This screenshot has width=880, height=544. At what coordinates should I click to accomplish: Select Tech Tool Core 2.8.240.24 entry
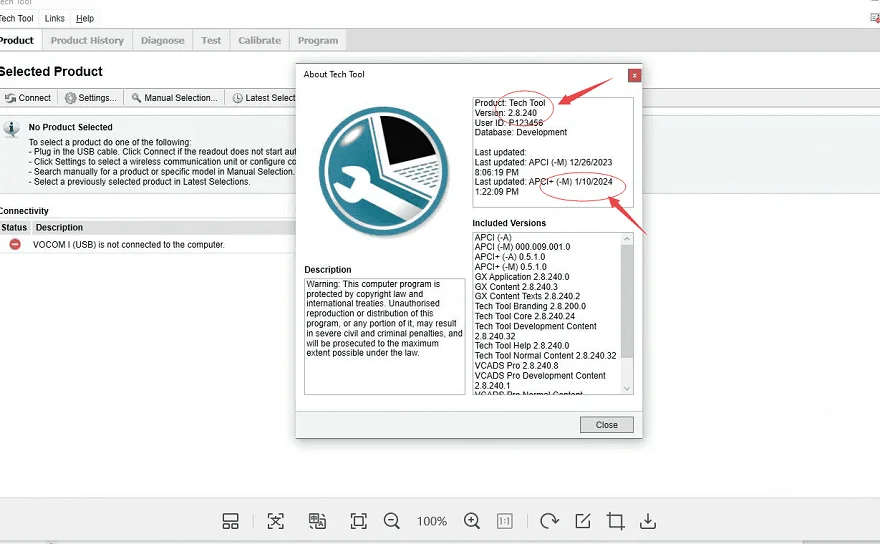[525, 317]
